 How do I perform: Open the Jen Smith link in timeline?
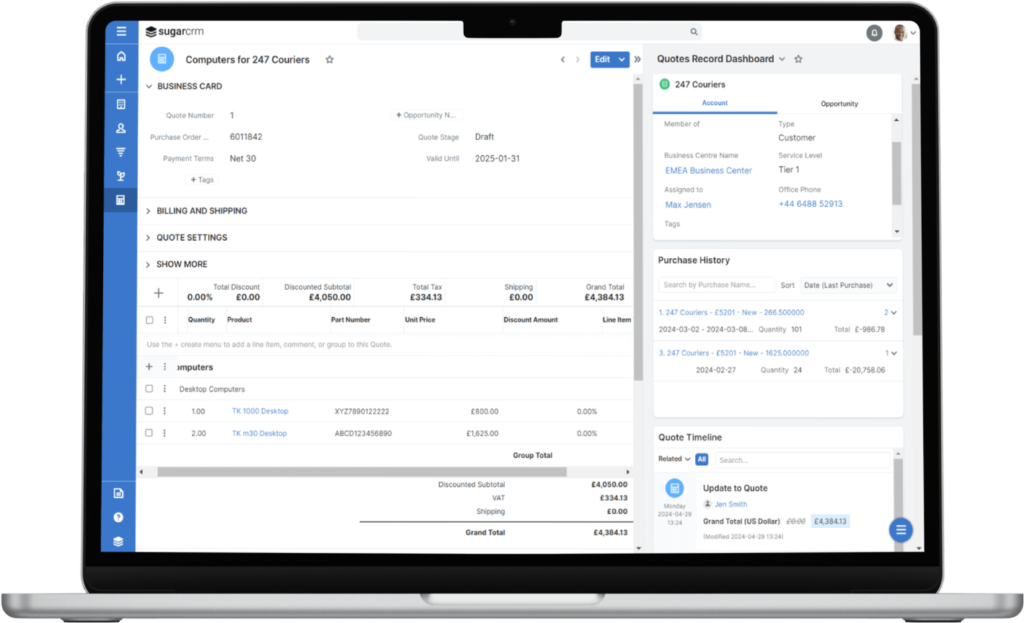(731, 504)
